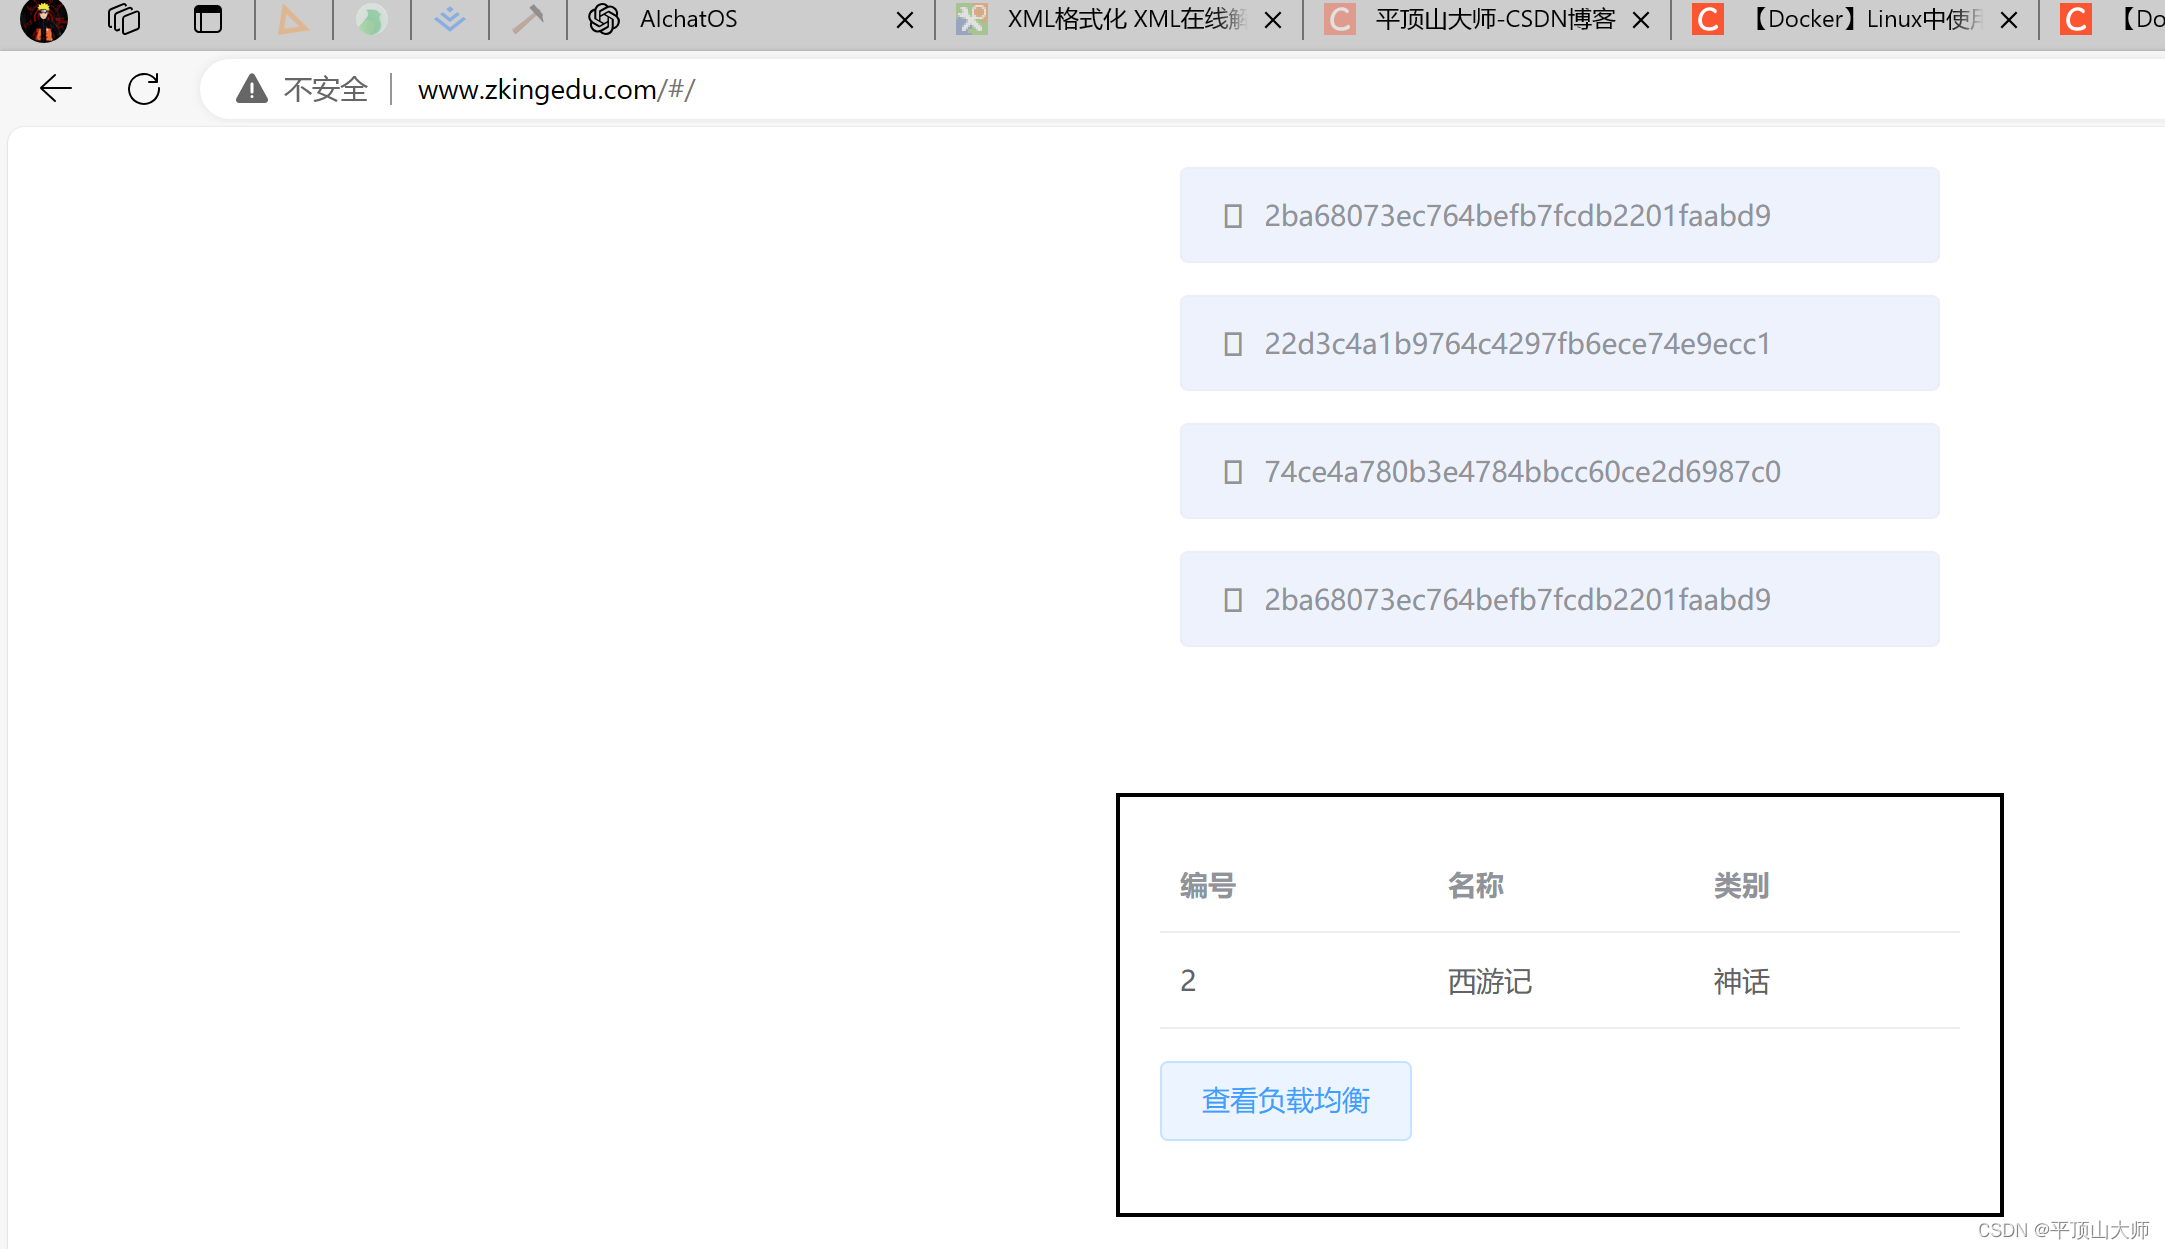Select first entry 2ba68073ec764befb7fcdb2201faabd9
The image size is (2165, 1249).
coord(1559,215)
